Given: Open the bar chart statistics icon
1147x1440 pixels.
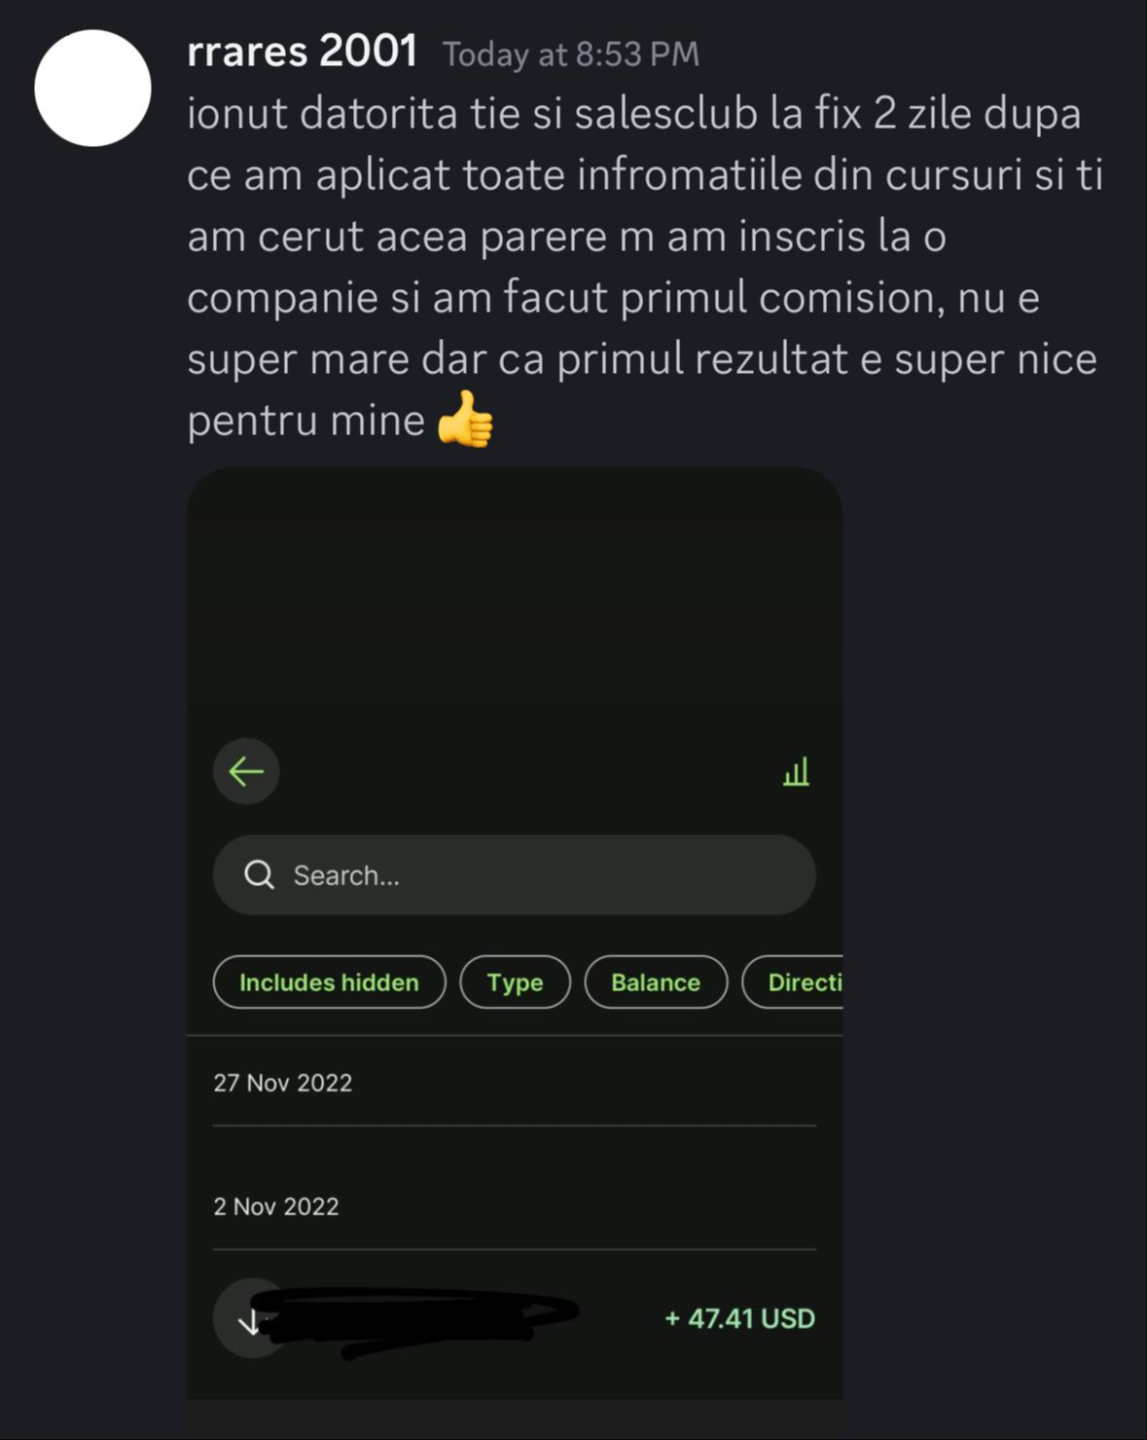Looking at the screenshot, I should [x=796, y=772].
